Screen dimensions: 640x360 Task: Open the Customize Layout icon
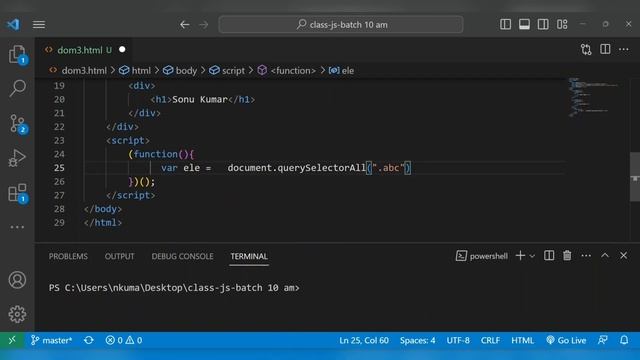(x=562, y=24)
